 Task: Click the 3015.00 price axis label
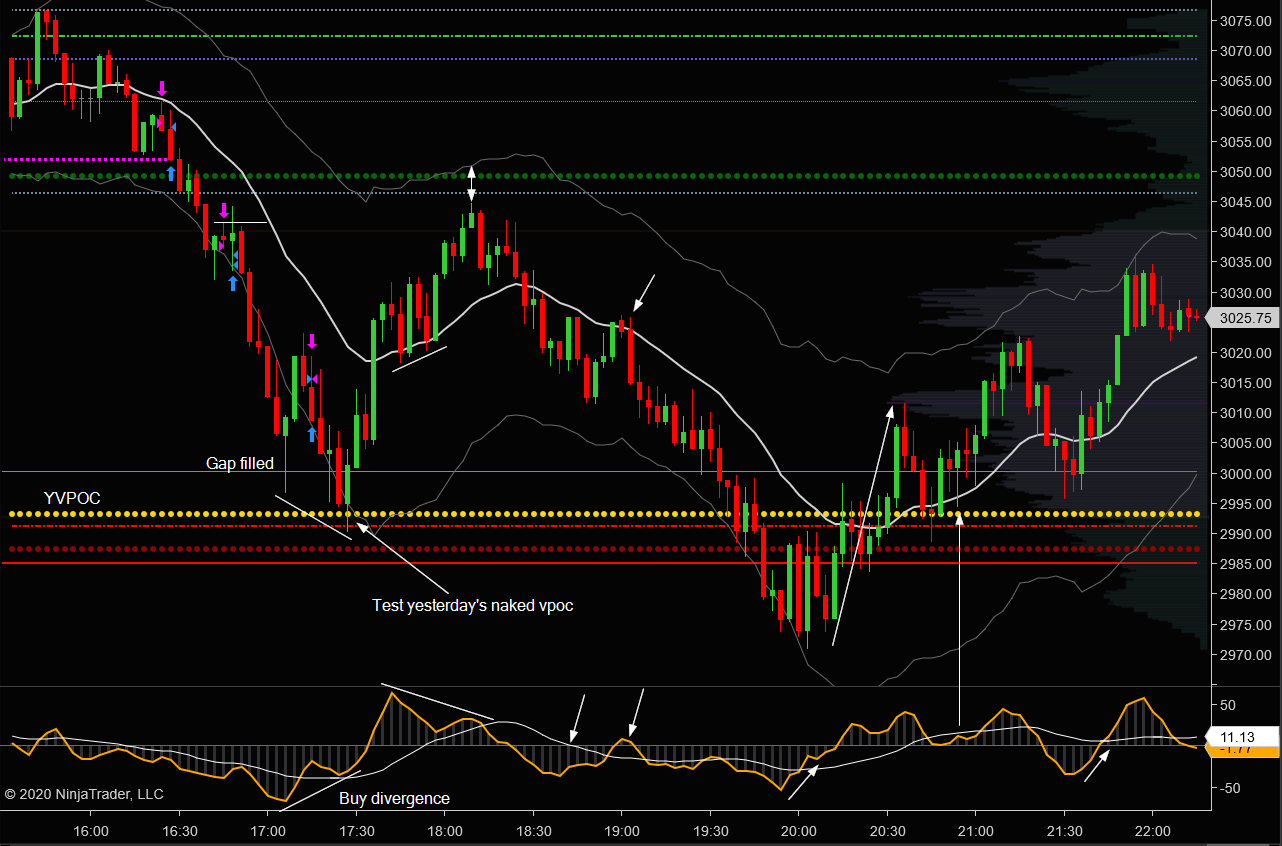1246,383
